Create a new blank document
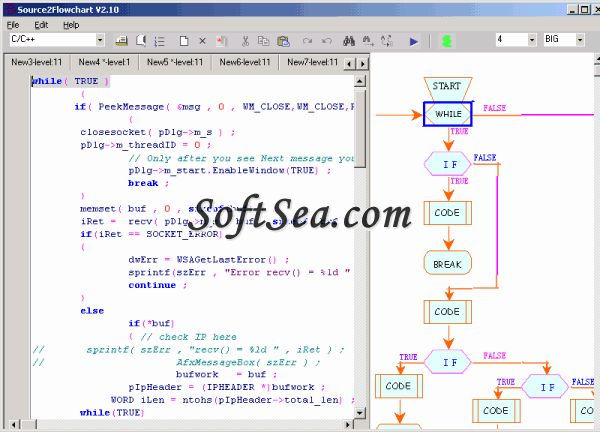 click(184, 41)
